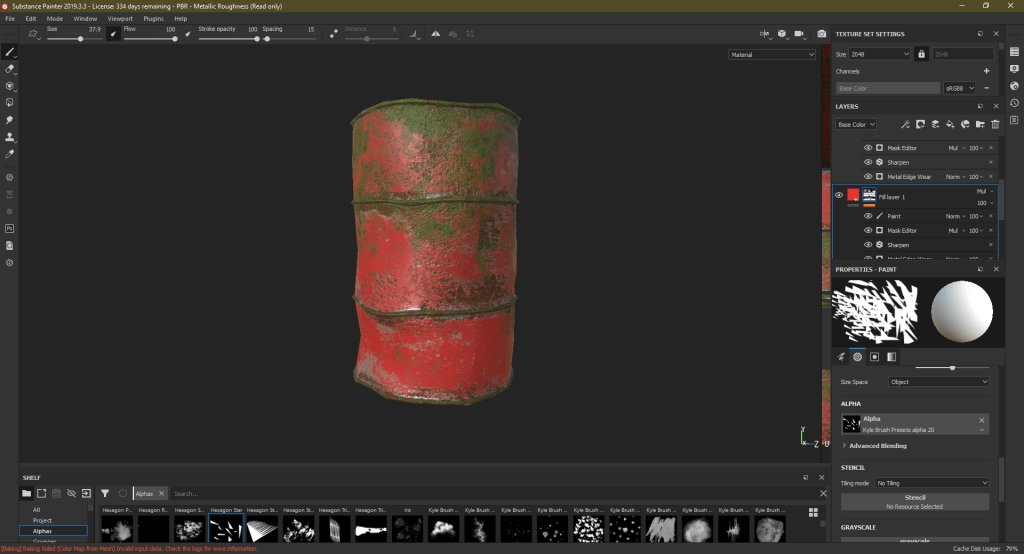
Task: Delete layer using the trash icon
Action: (995, 125)
